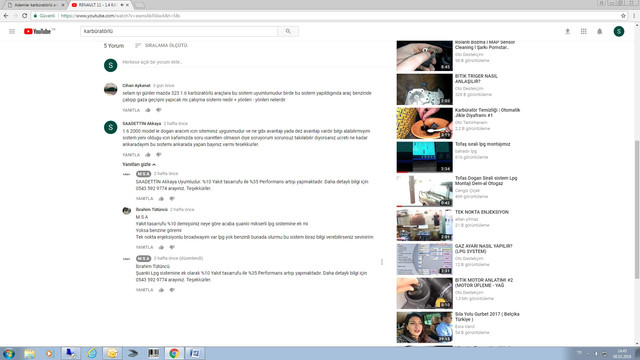640x360 pixels.
Task: Switch to the Adamlar karbüratörlü tab
Action: (35, 5)
